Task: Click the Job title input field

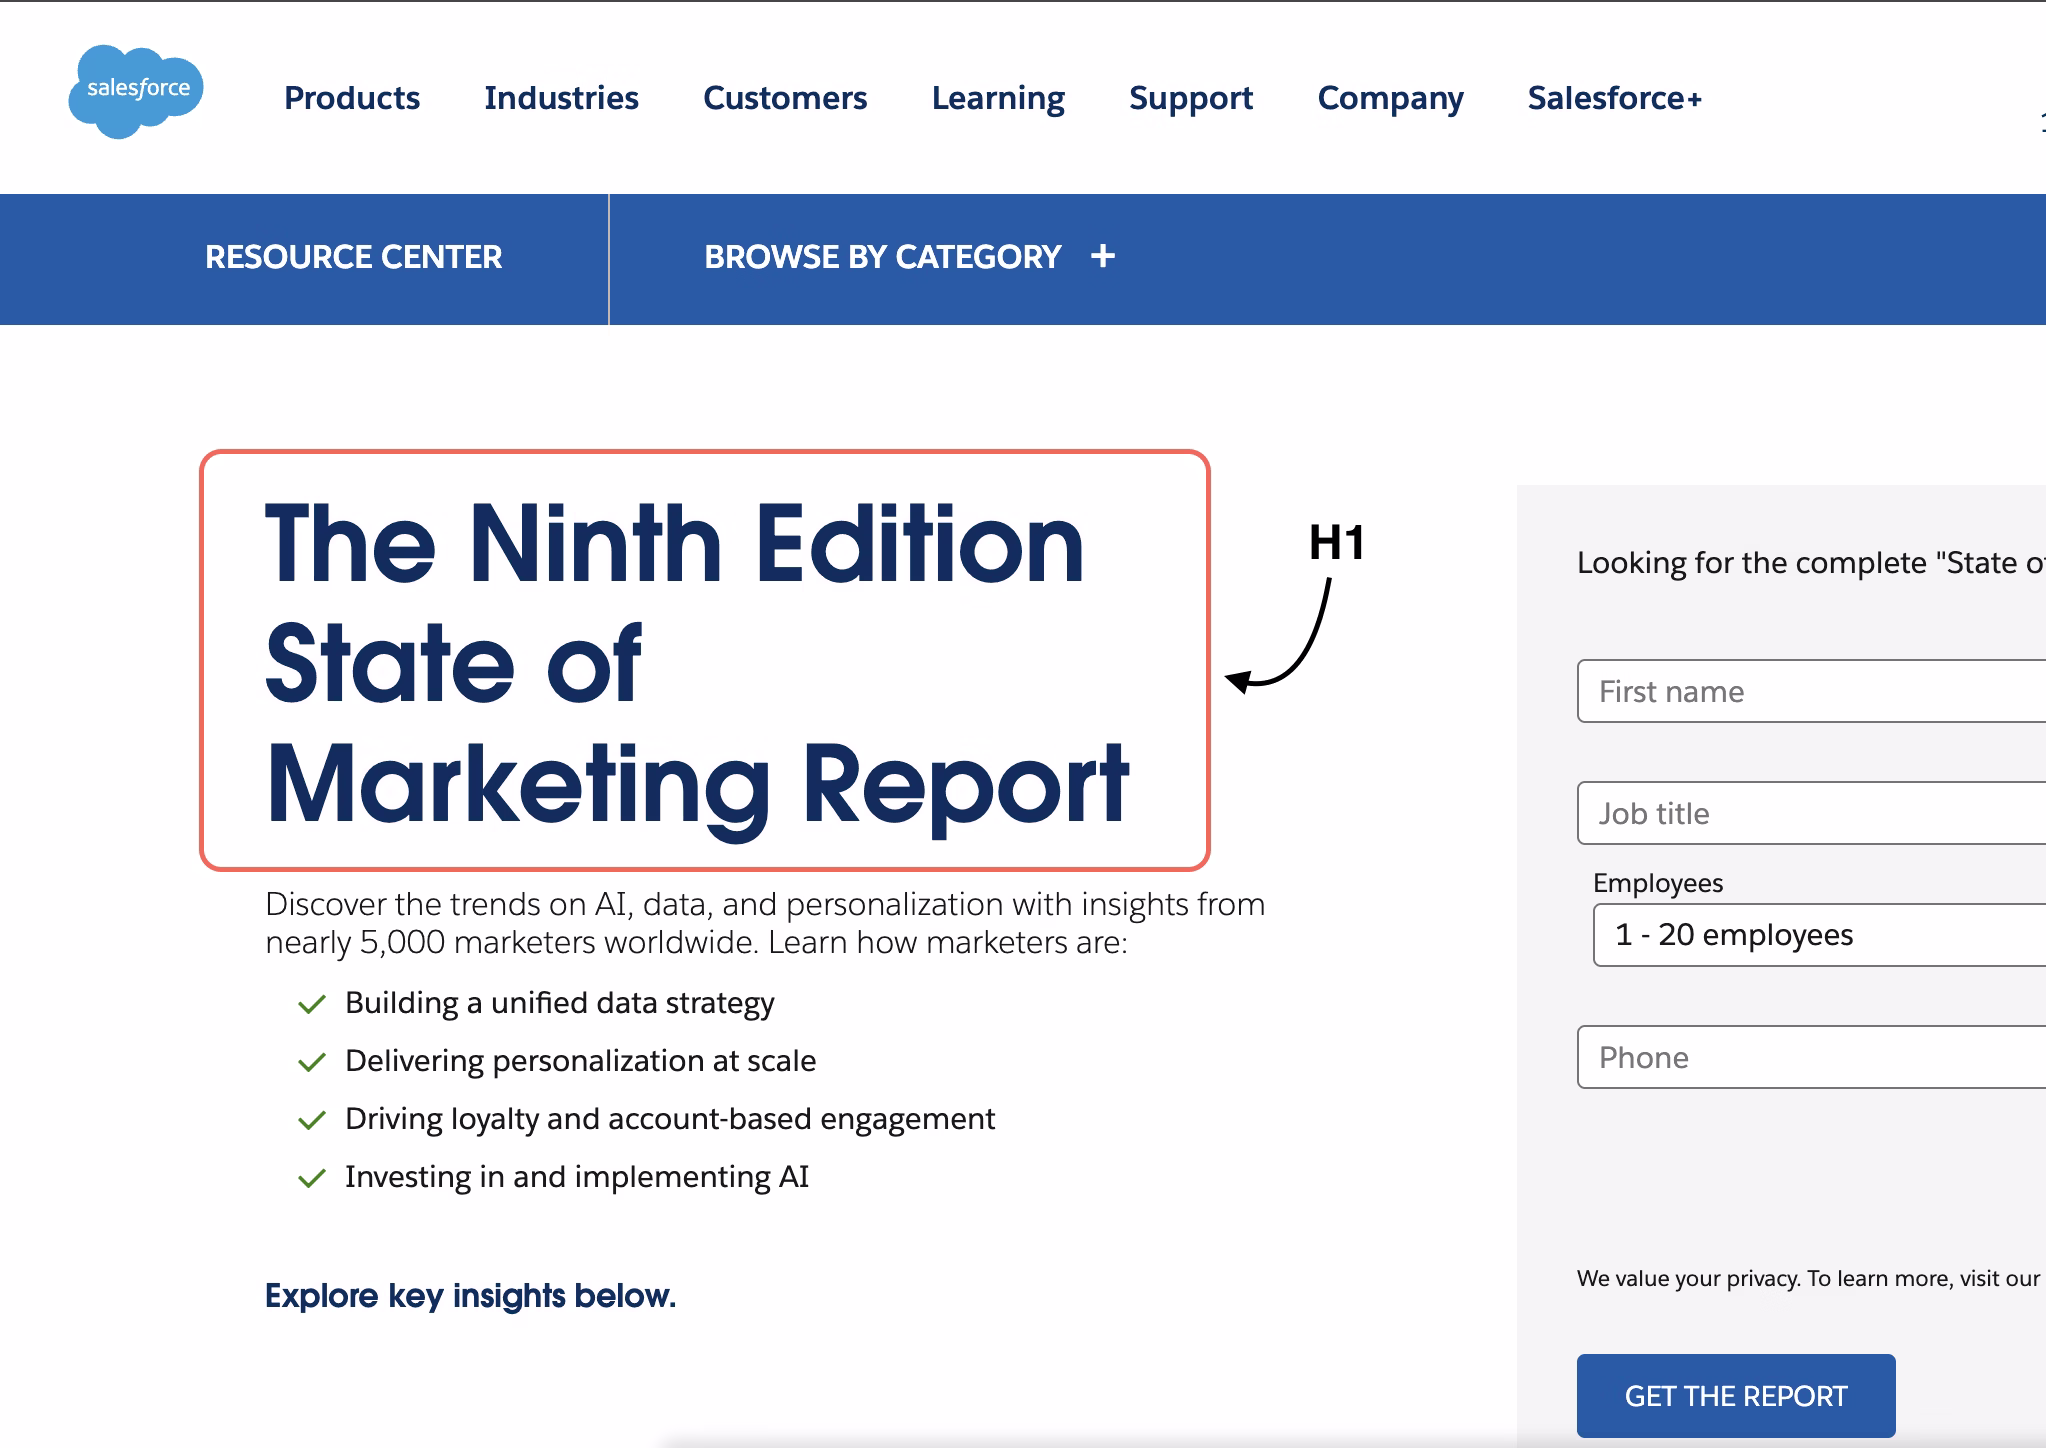Action: (1812, 813)
